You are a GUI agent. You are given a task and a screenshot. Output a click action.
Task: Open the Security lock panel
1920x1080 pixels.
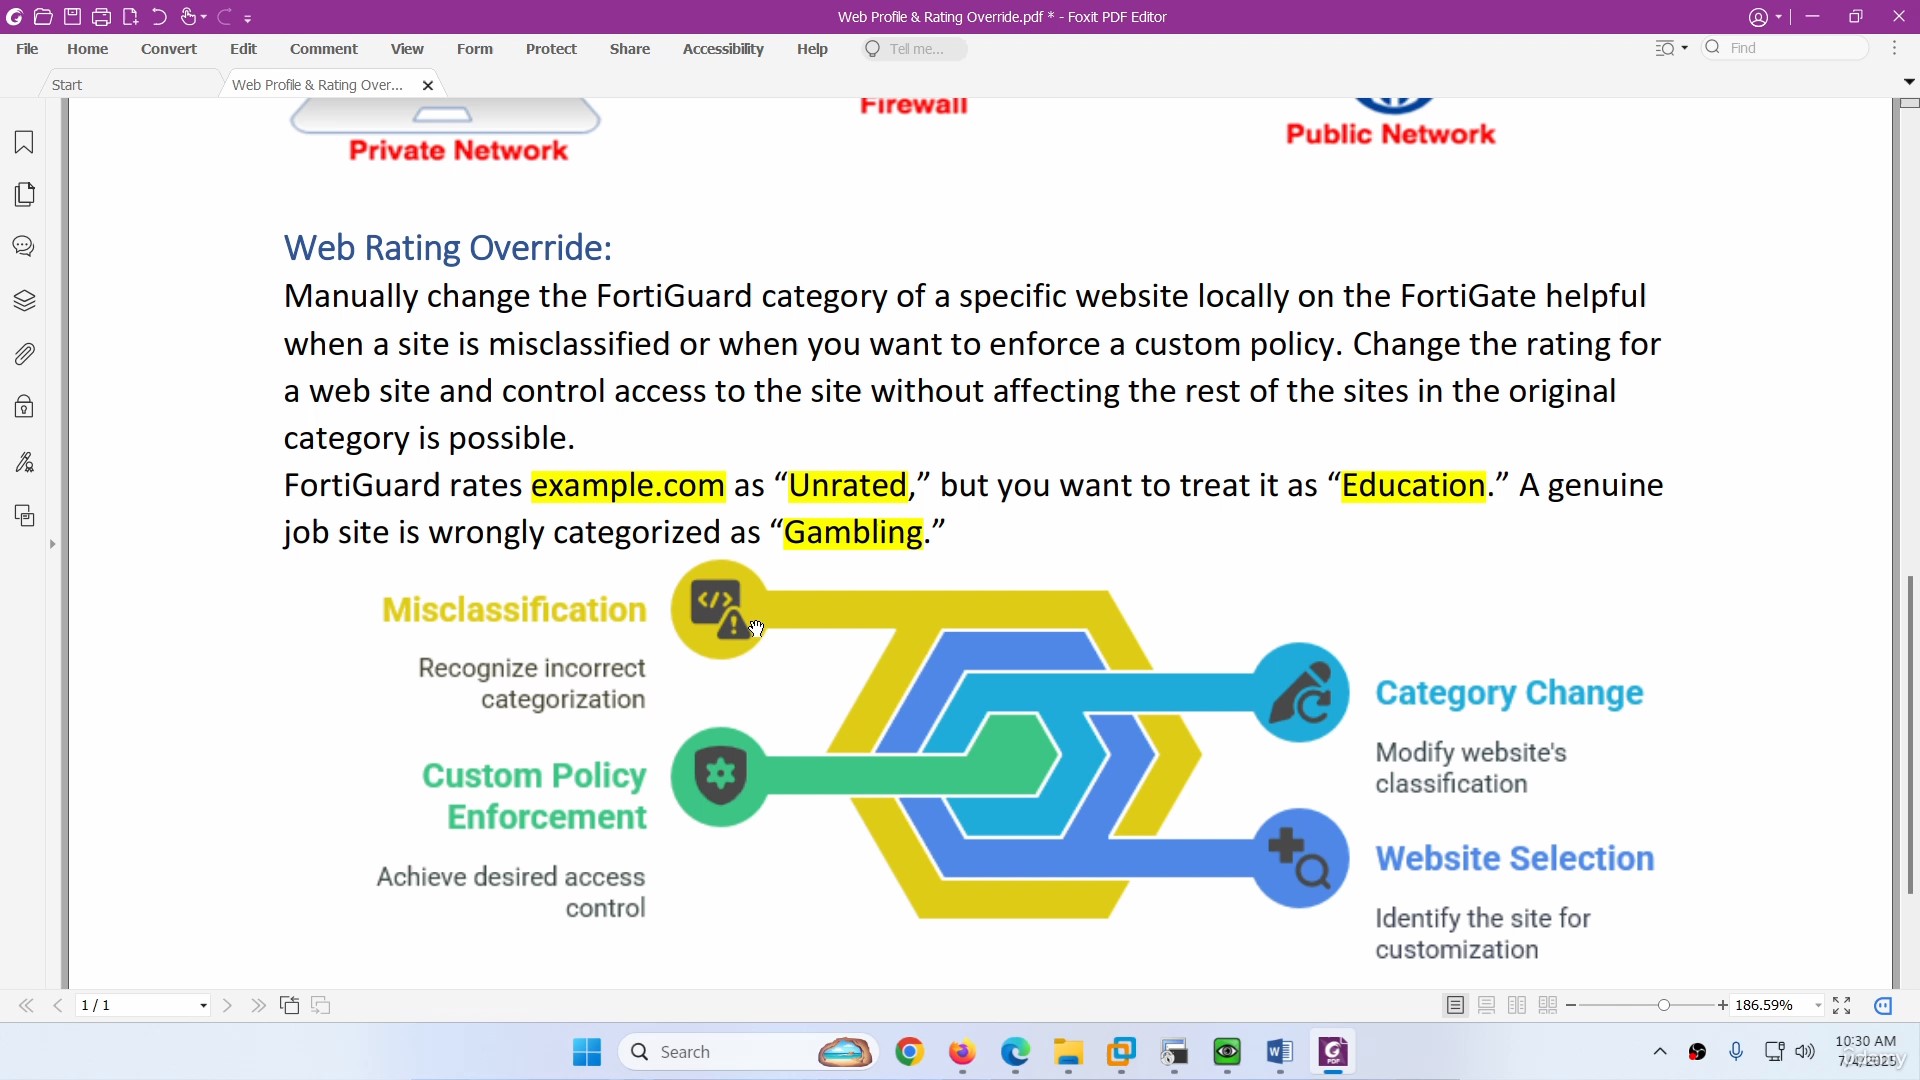(24, 407)
